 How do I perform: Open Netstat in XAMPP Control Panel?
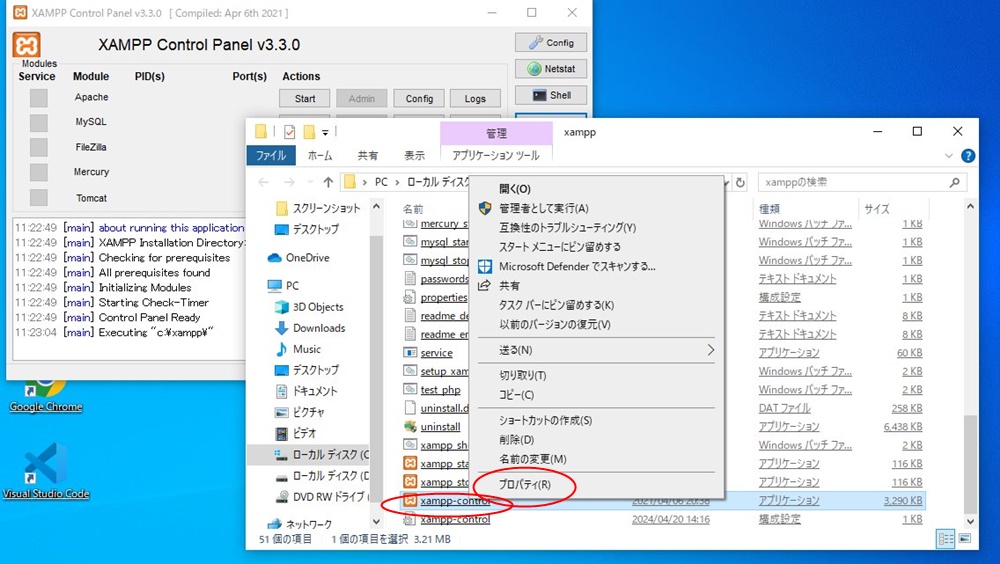(x=551, y=69)
